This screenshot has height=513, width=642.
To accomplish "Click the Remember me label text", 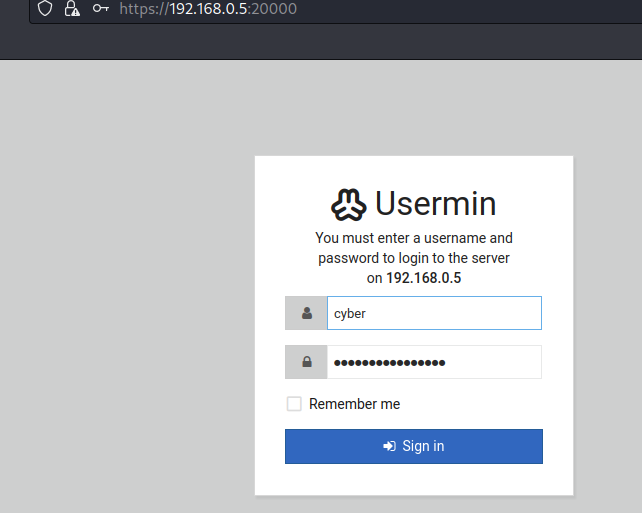I will [354, 404].
